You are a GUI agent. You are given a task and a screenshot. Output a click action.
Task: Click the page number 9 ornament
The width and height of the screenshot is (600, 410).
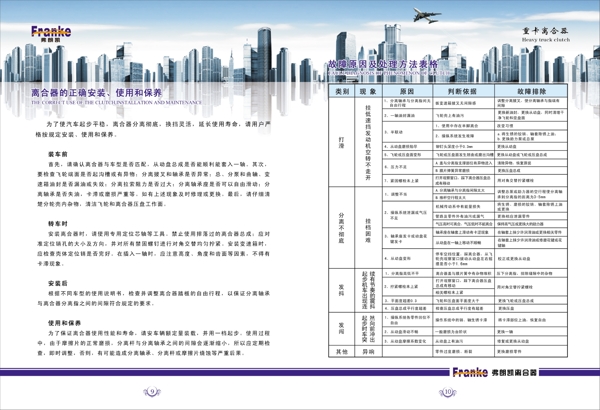click(x=152, y=392)
